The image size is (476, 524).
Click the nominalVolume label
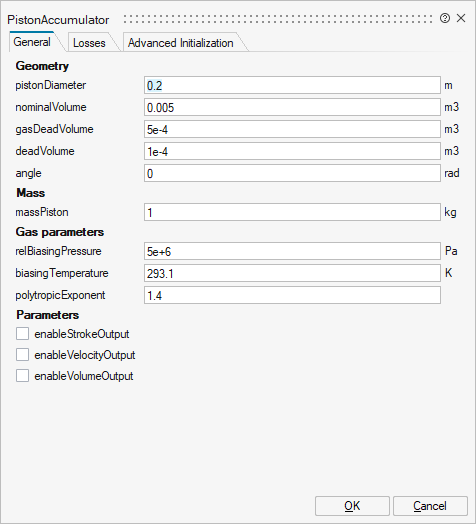tap(51, 107)
